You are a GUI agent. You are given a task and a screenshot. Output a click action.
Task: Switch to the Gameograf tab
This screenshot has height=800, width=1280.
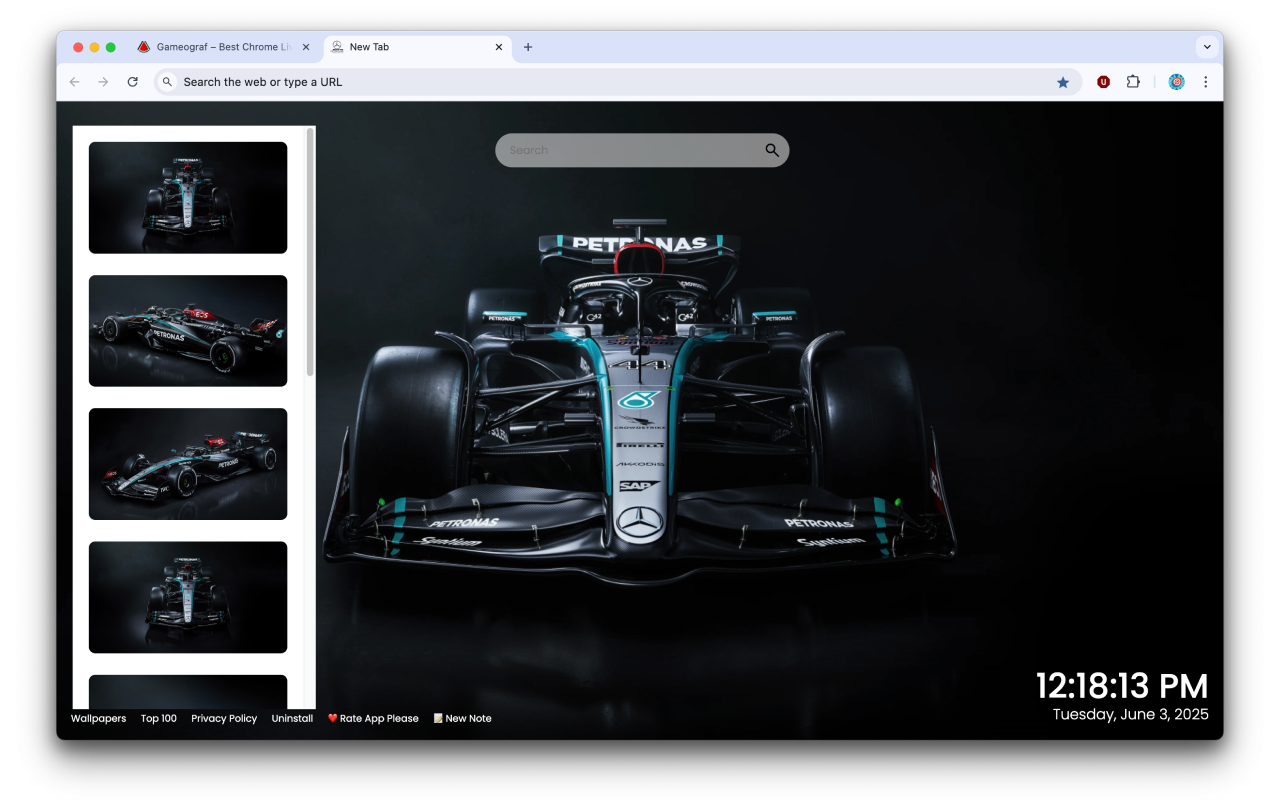pyautogui.click(x=220, y=46)
